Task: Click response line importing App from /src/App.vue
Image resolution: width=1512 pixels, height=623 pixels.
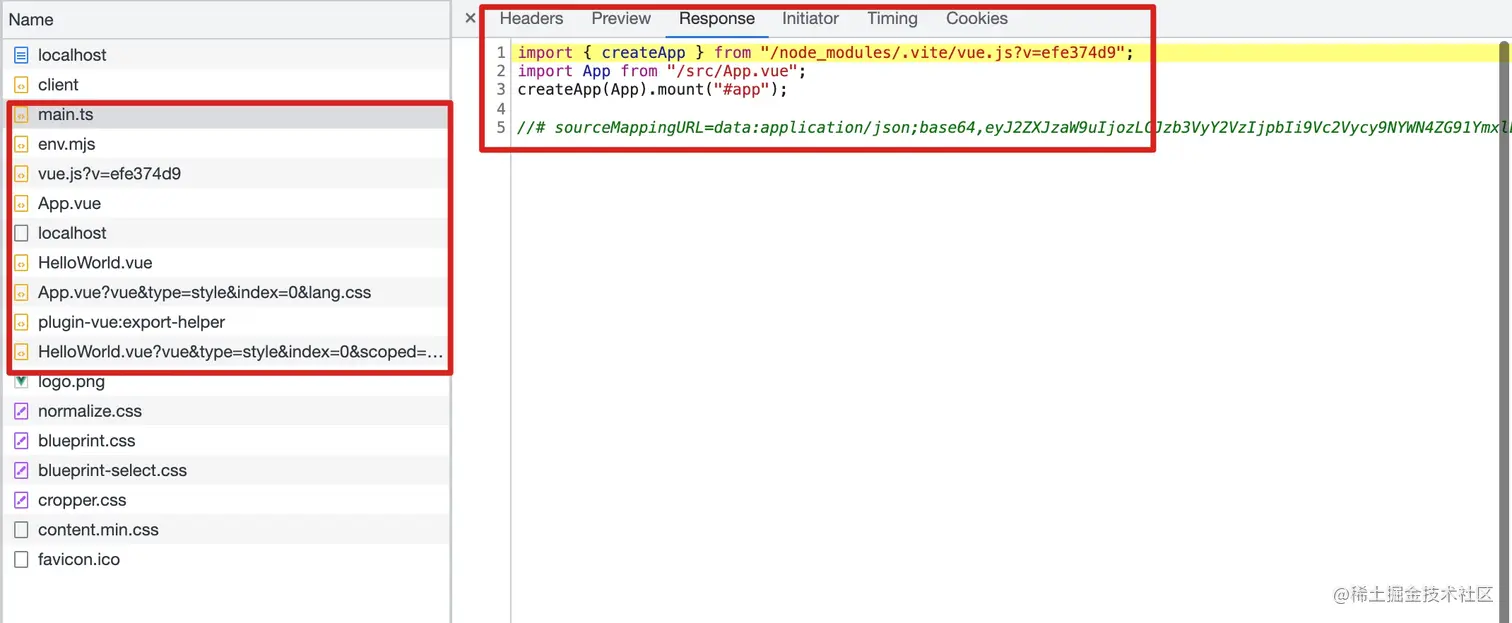Action: pyautogui.click(x=661, y=71)
